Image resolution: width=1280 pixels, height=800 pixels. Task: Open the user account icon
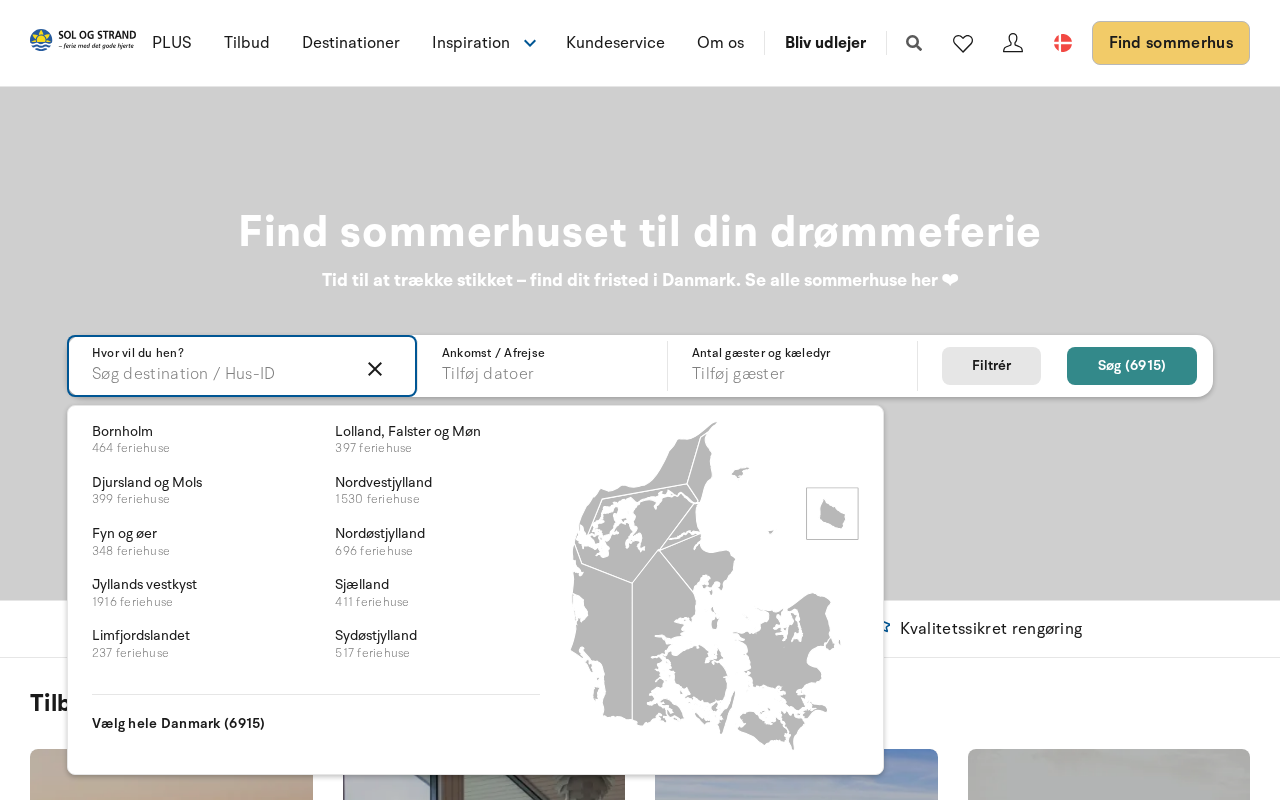point(1013,43)
